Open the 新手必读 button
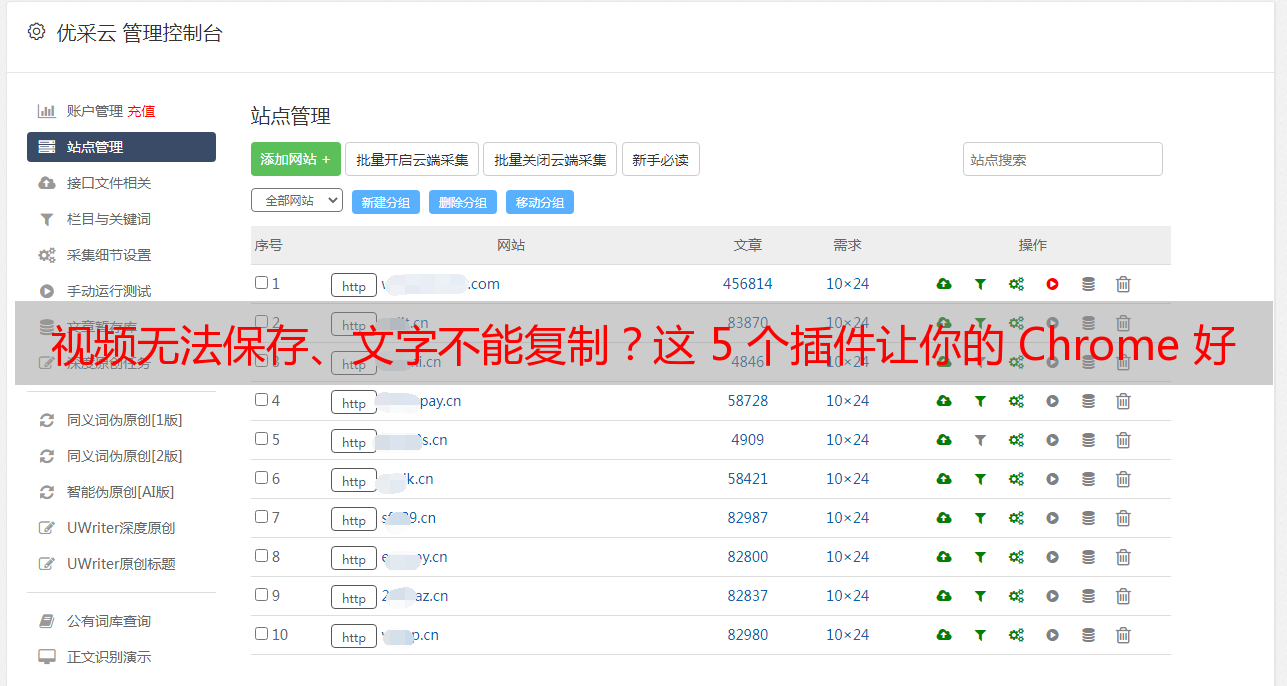1287x686 pixels. (661, 159)
